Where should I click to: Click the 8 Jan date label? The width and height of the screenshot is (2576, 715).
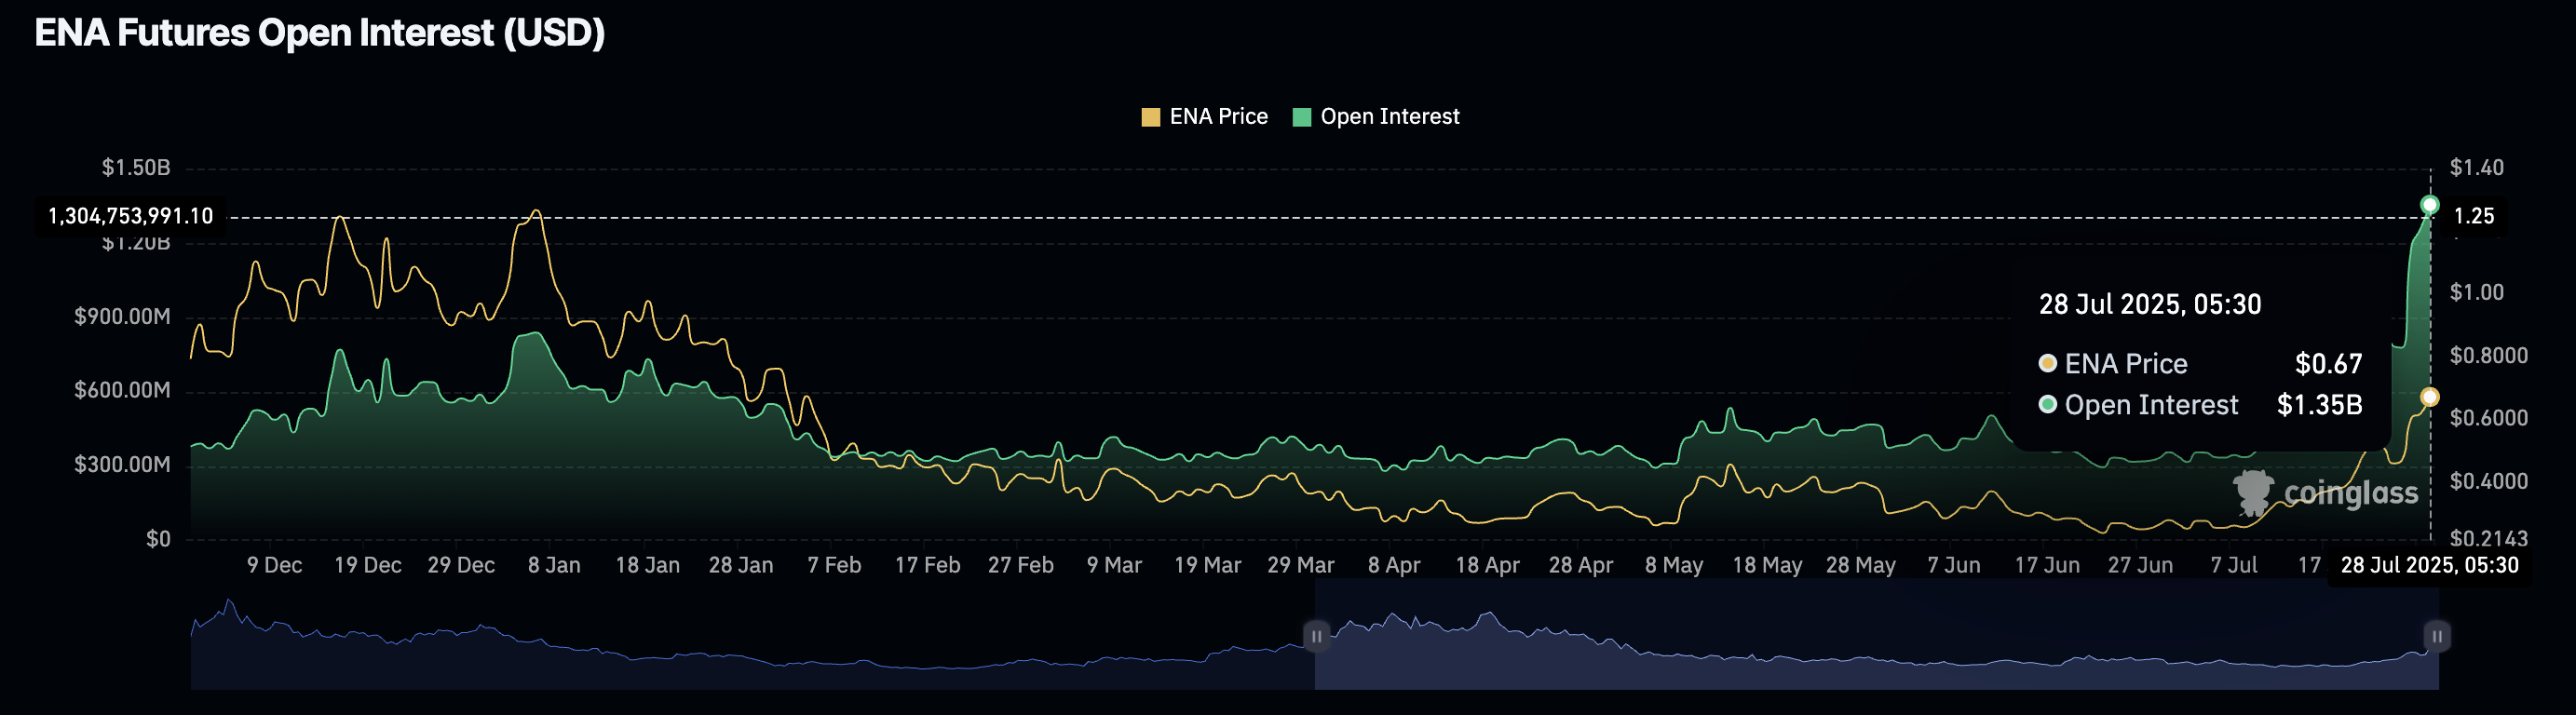click(554, 566)
